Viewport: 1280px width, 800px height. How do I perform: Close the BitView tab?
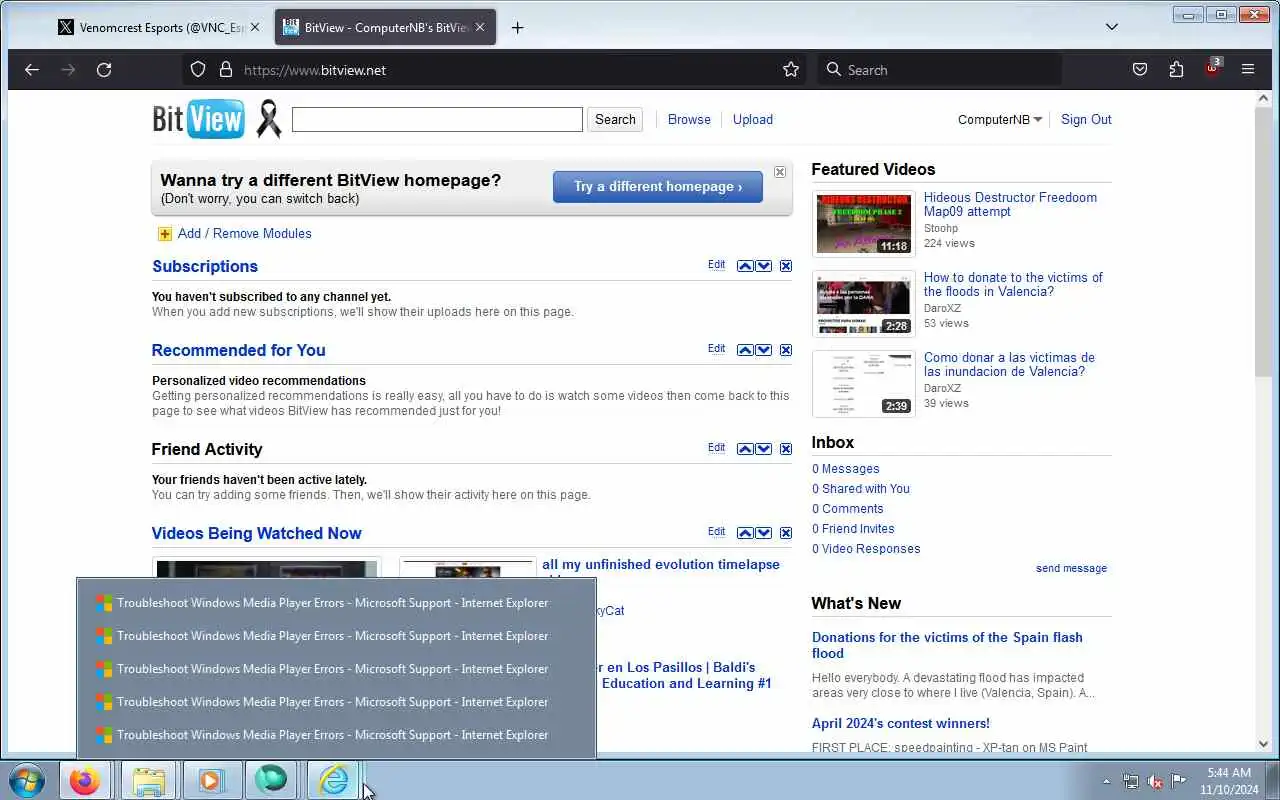tap(479, 28)
